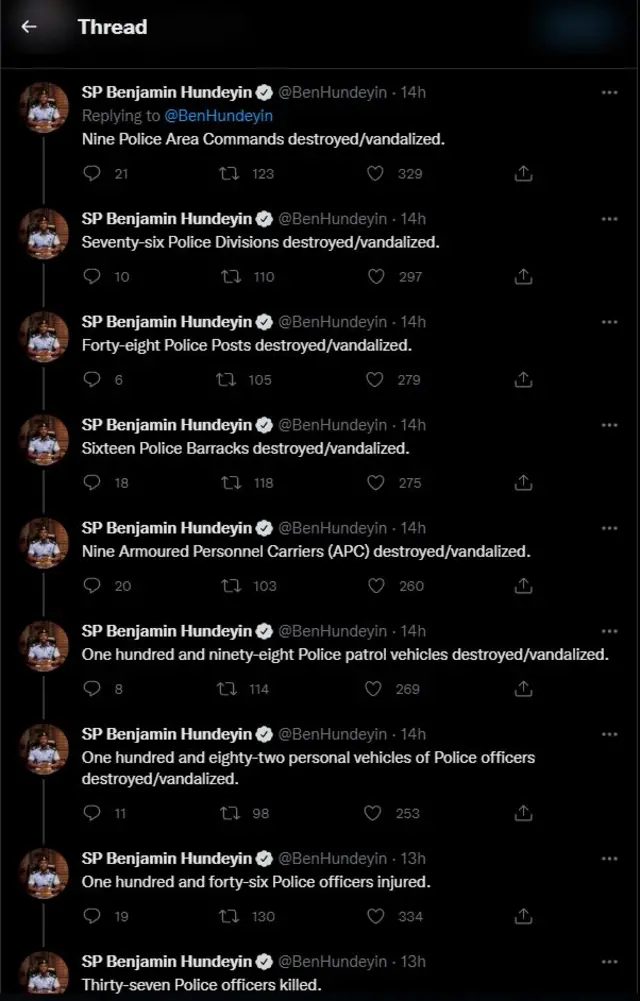The image size is (640, 1001).
Task: Reply to the personal vehicles of officers tweet
Action: point(93,813)
